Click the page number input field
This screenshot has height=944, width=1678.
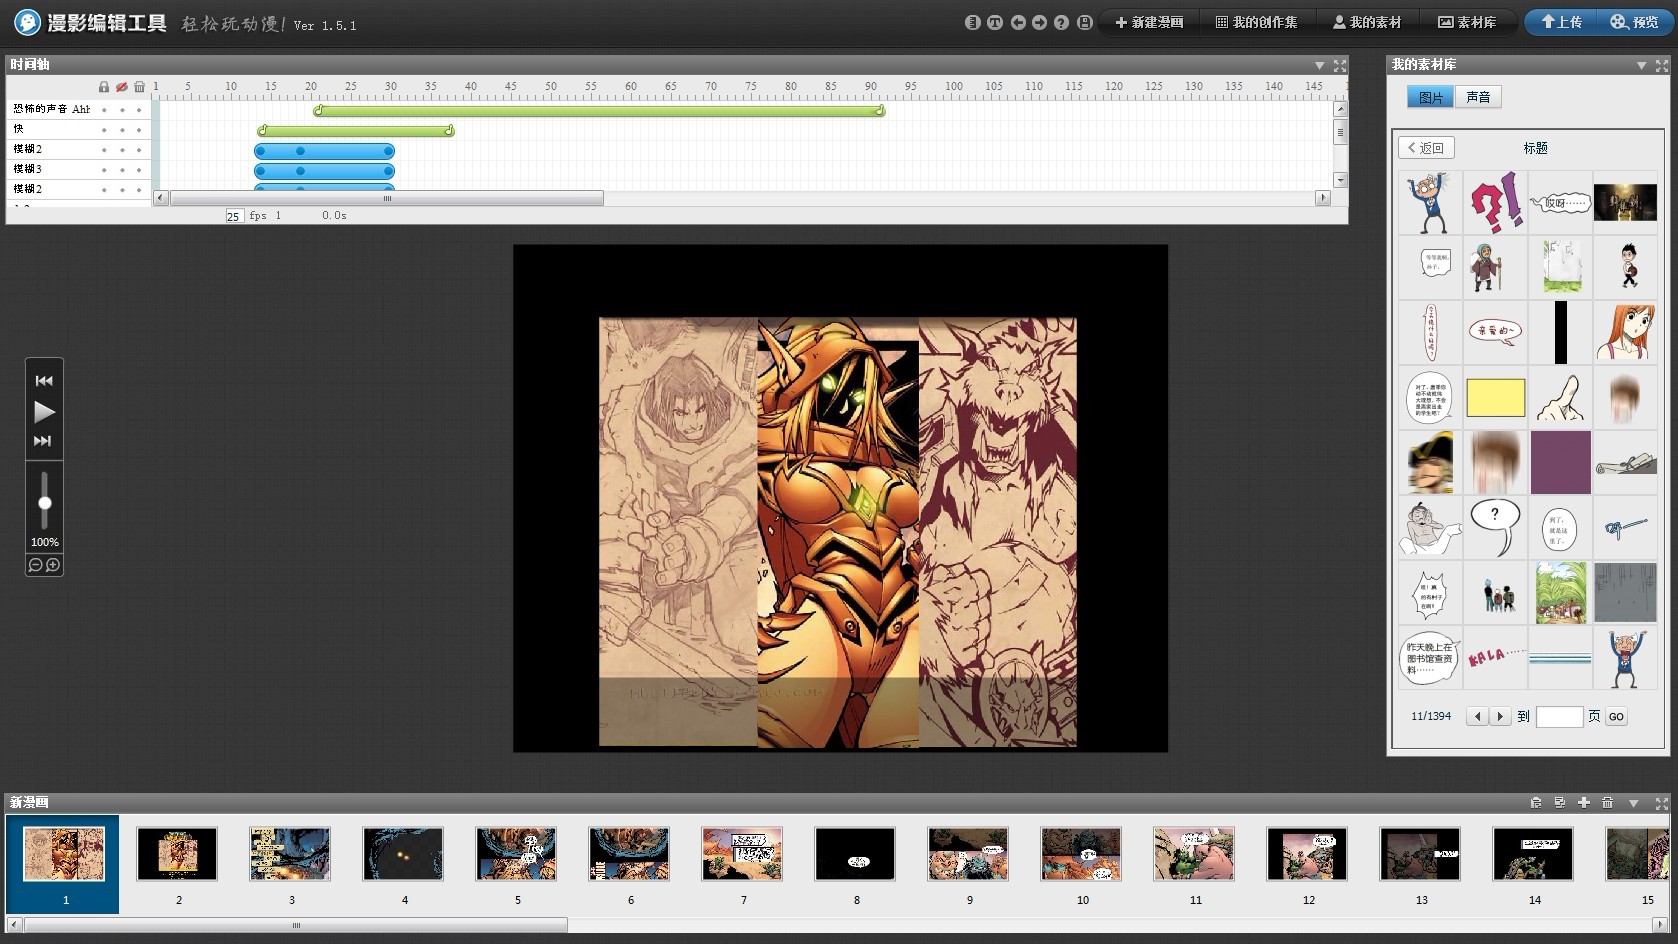1559,717
